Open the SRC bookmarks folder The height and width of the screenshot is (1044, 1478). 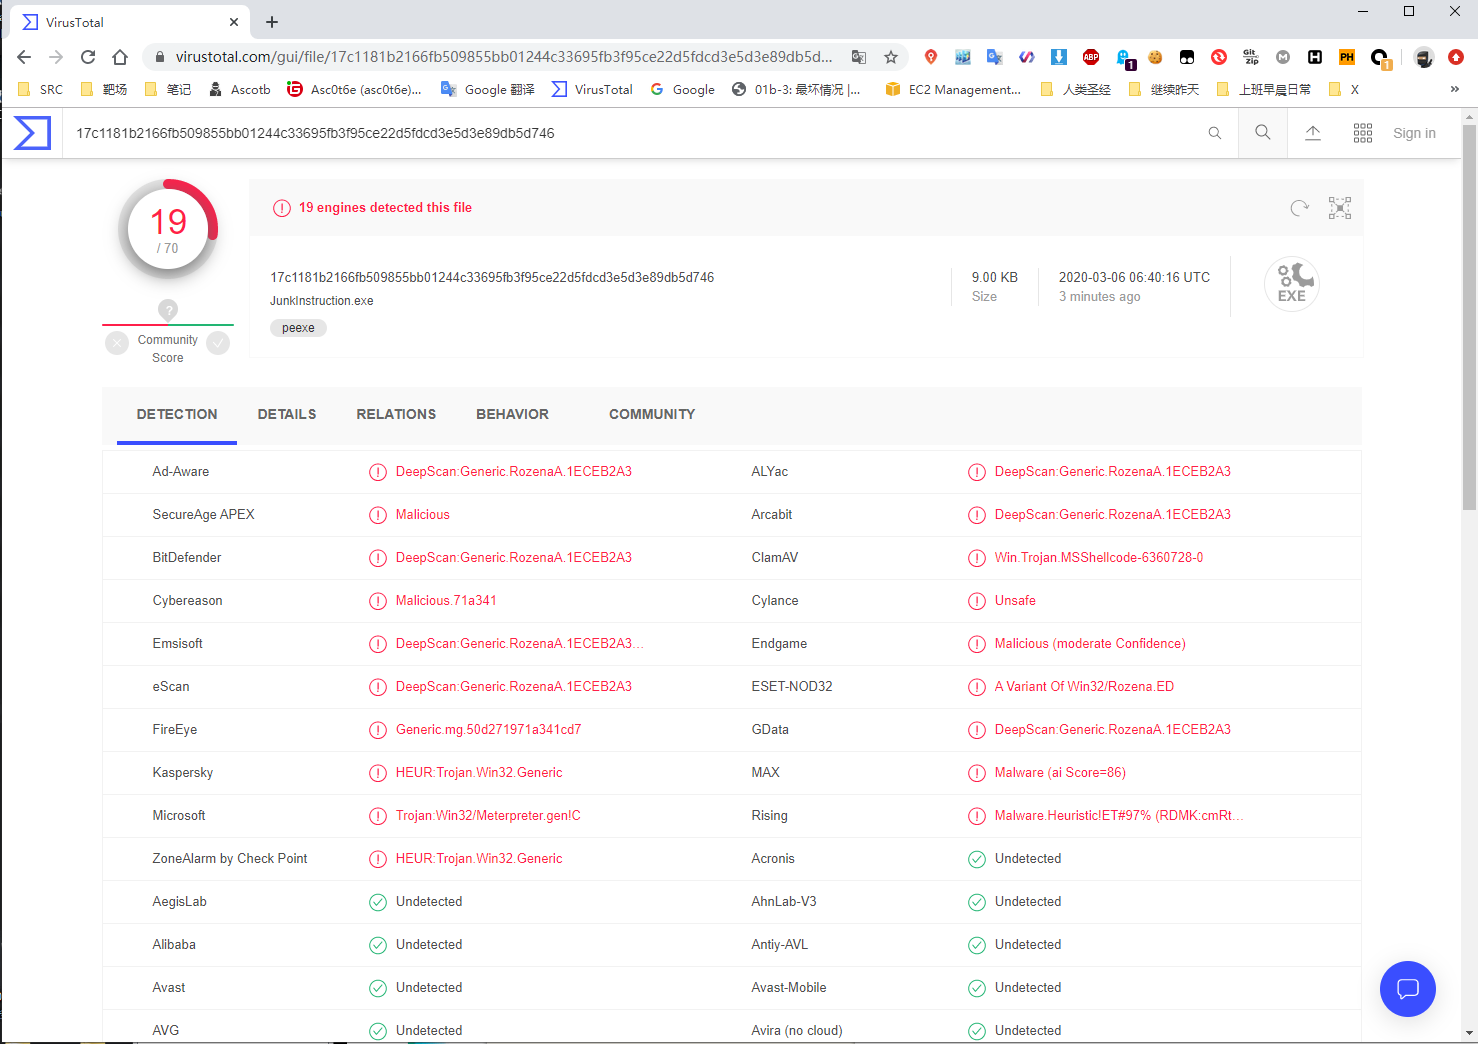(x=41, y=89)
